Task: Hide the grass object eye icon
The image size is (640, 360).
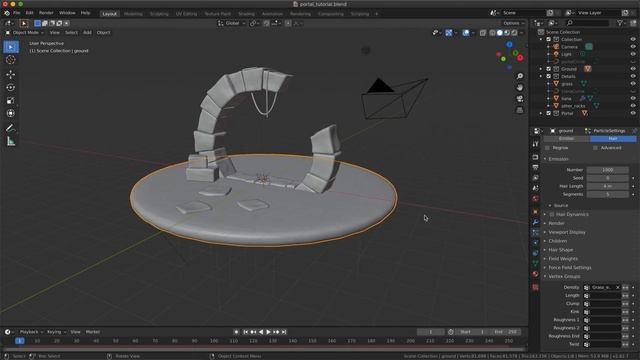Action: (633, 84)
